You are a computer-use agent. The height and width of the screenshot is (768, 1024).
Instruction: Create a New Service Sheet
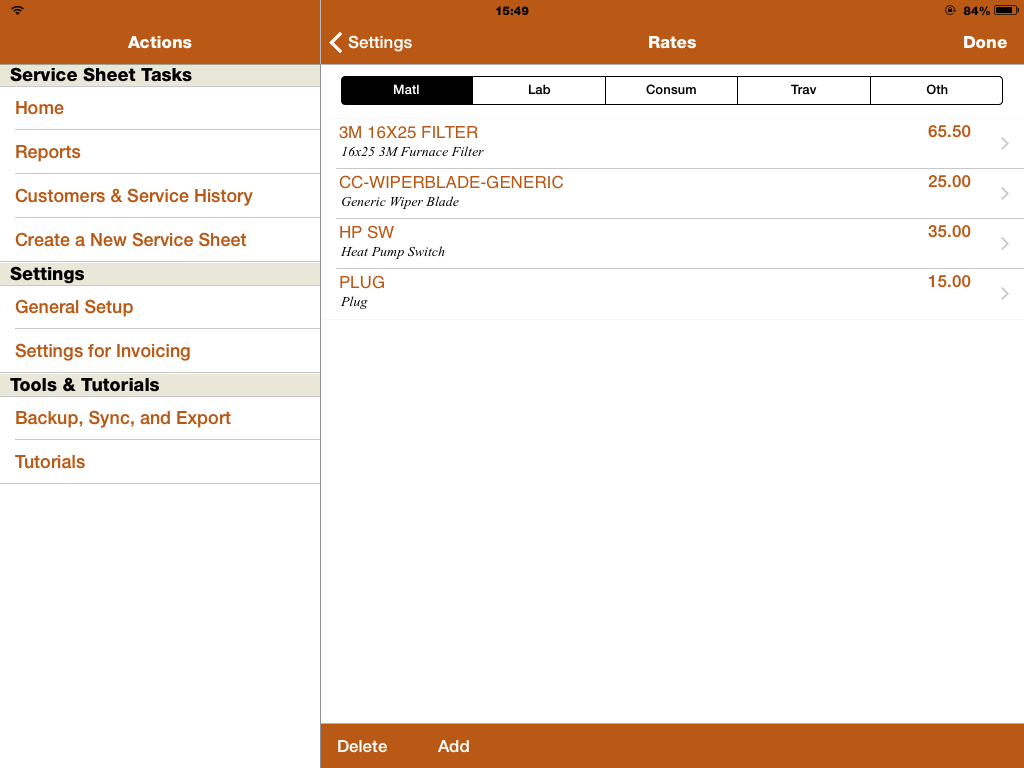131,240
